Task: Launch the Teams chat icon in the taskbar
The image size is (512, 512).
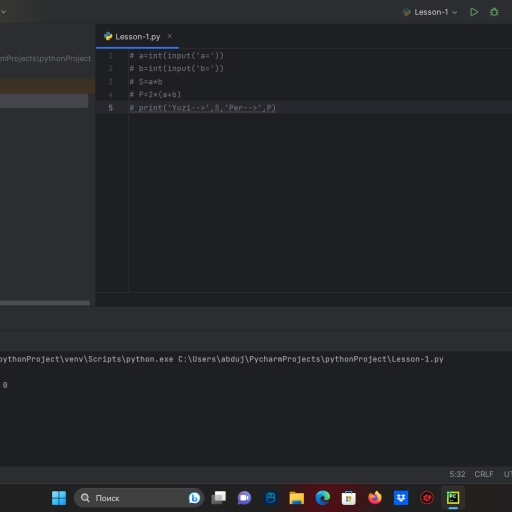Action: tap(244, 498)
